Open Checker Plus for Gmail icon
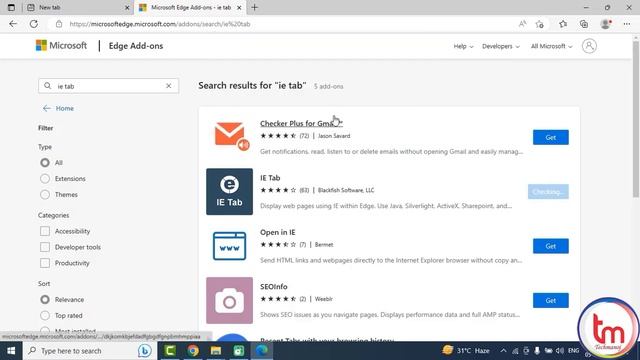The height and width of the screenshot is (360, 640). coord(230,137)
